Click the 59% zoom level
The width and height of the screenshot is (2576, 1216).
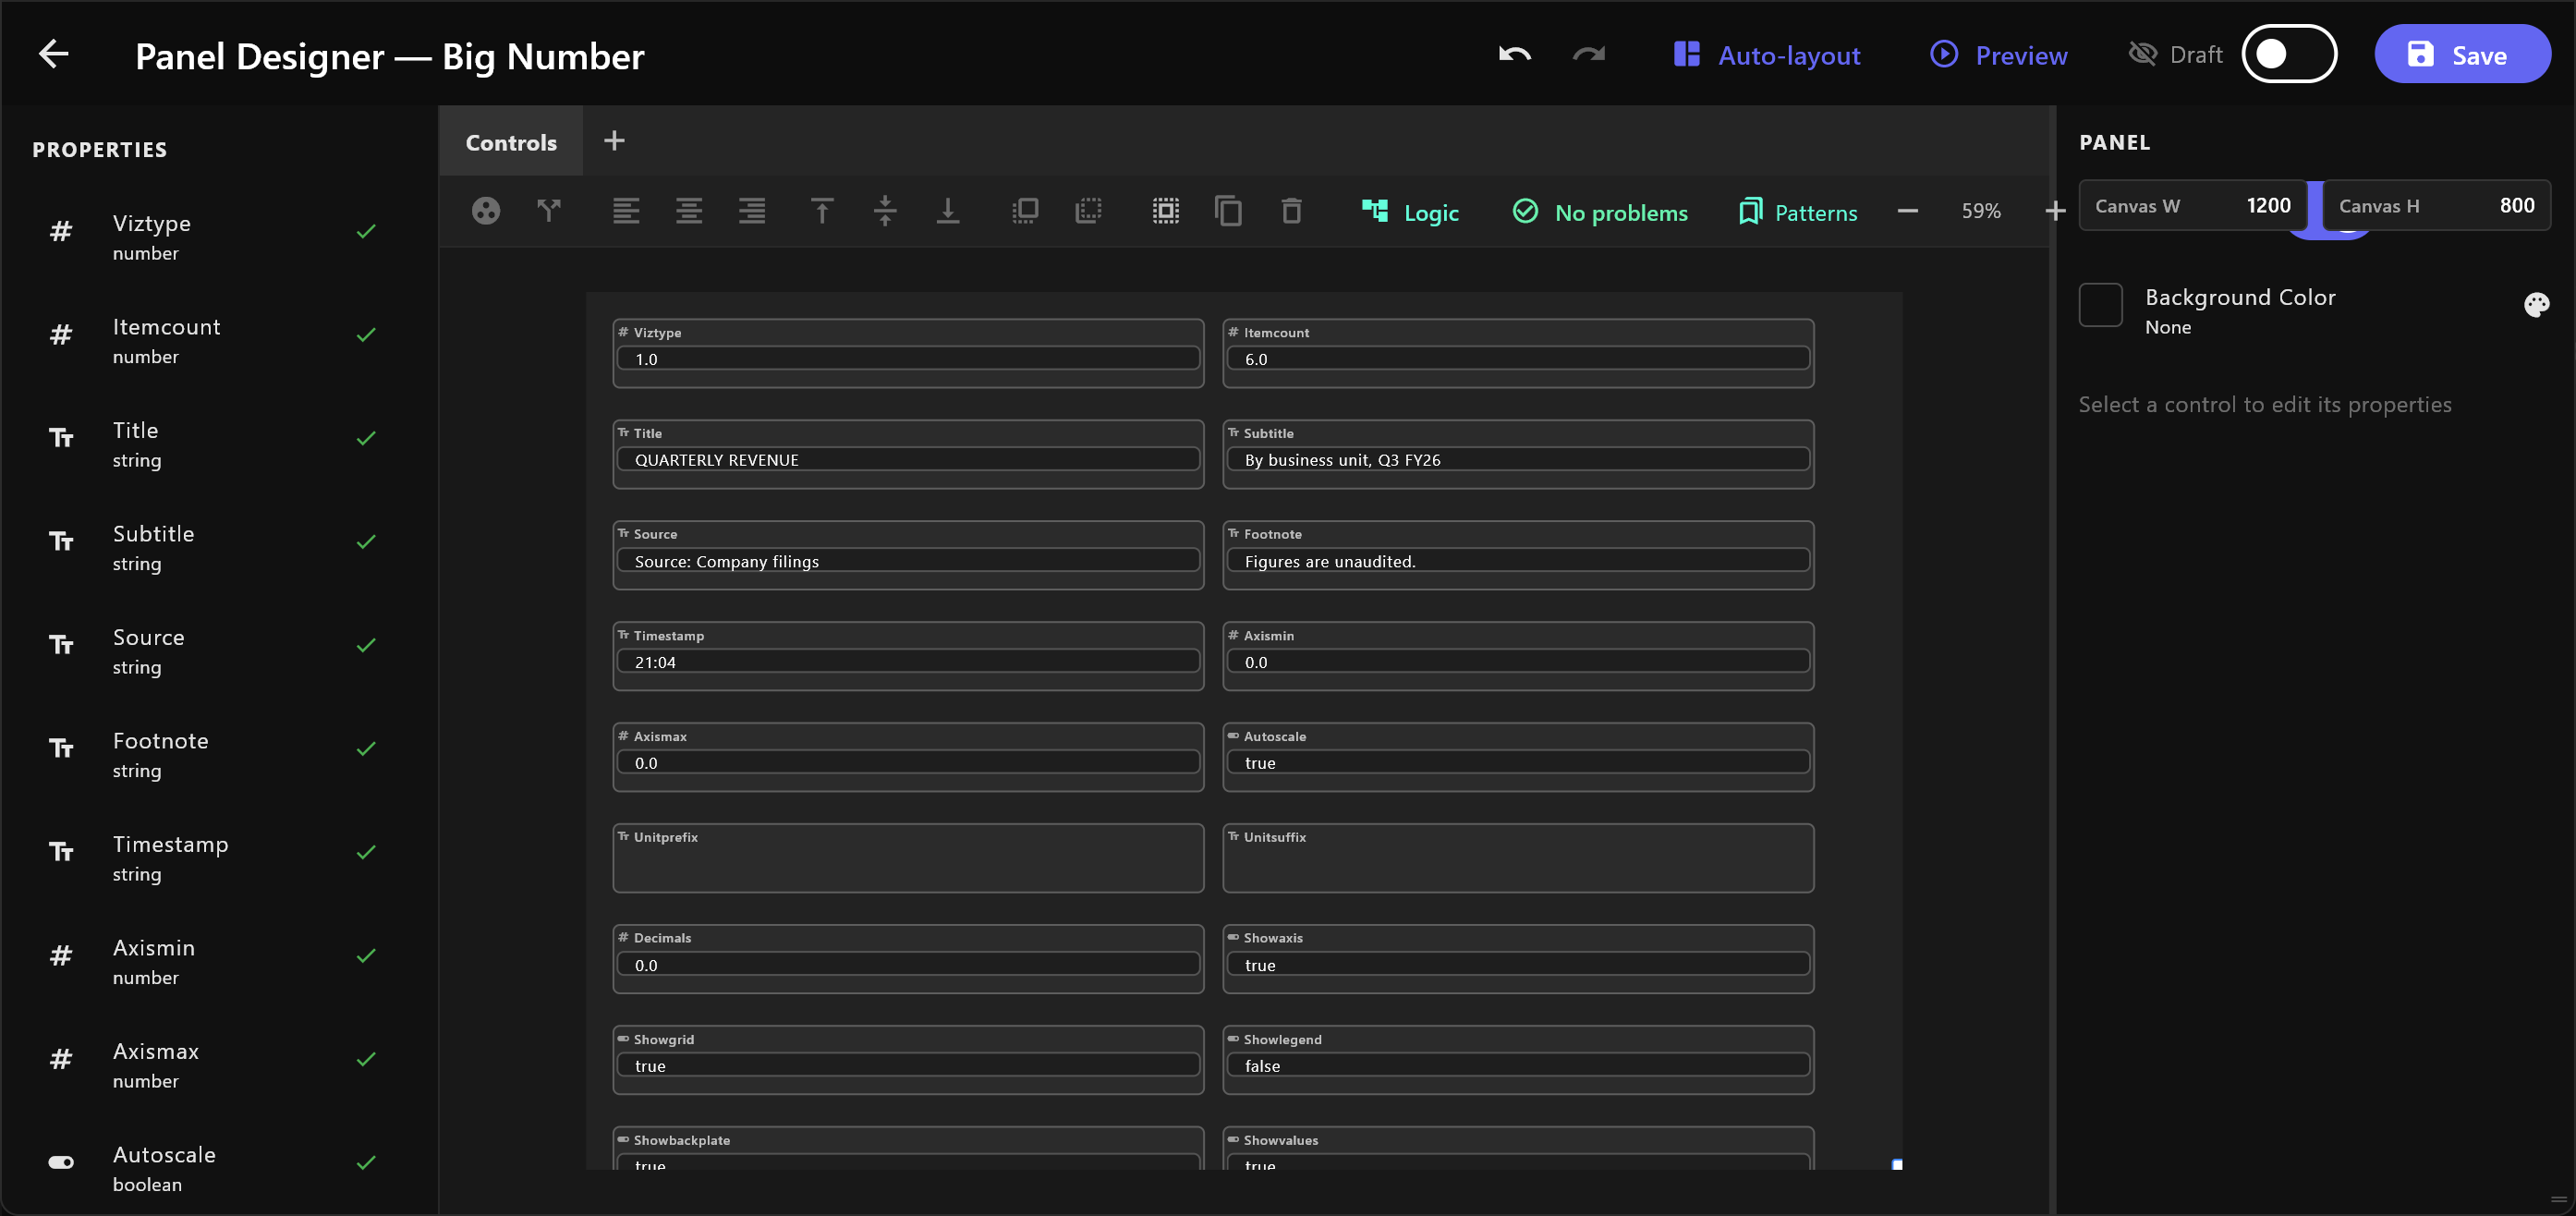point(1981,211)
